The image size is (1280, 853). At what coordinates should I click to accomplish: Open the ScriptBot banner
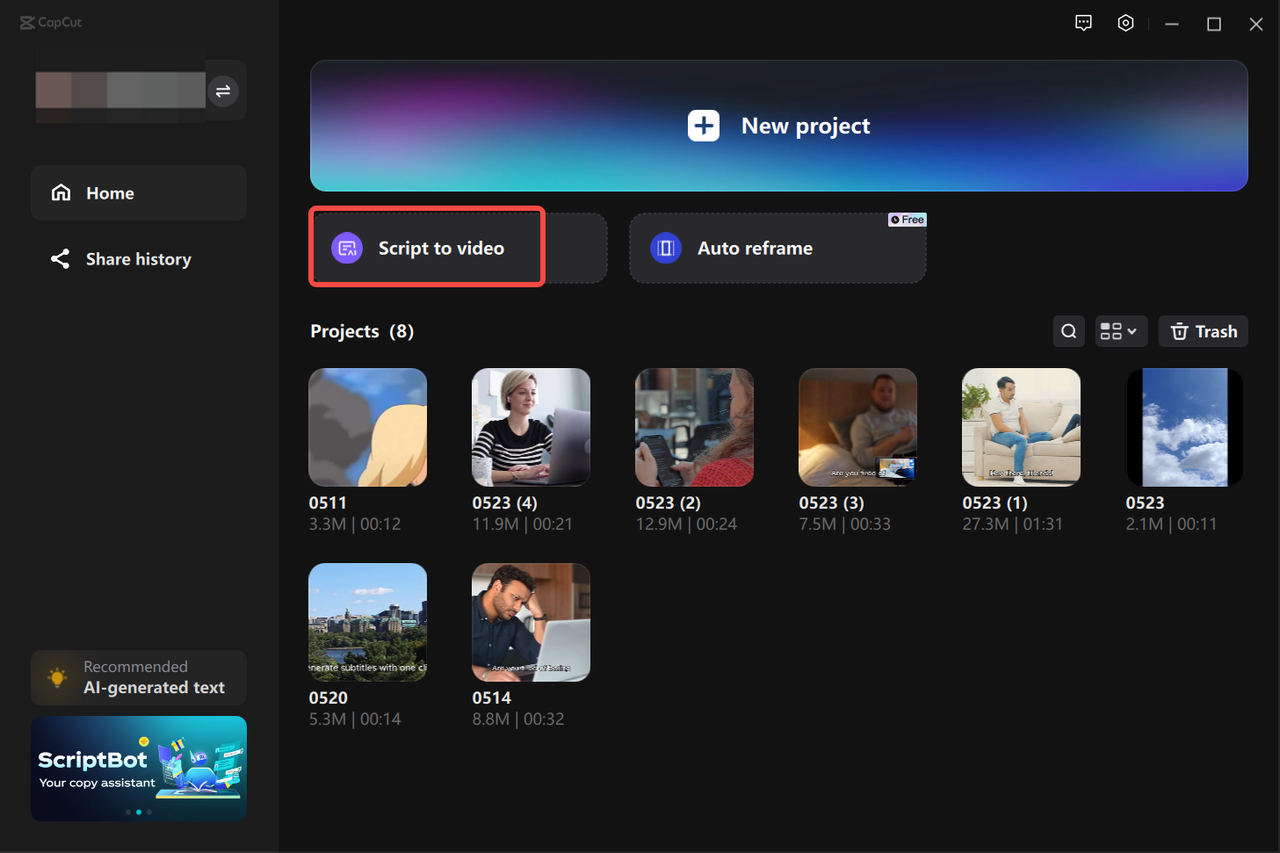point(139,768)
